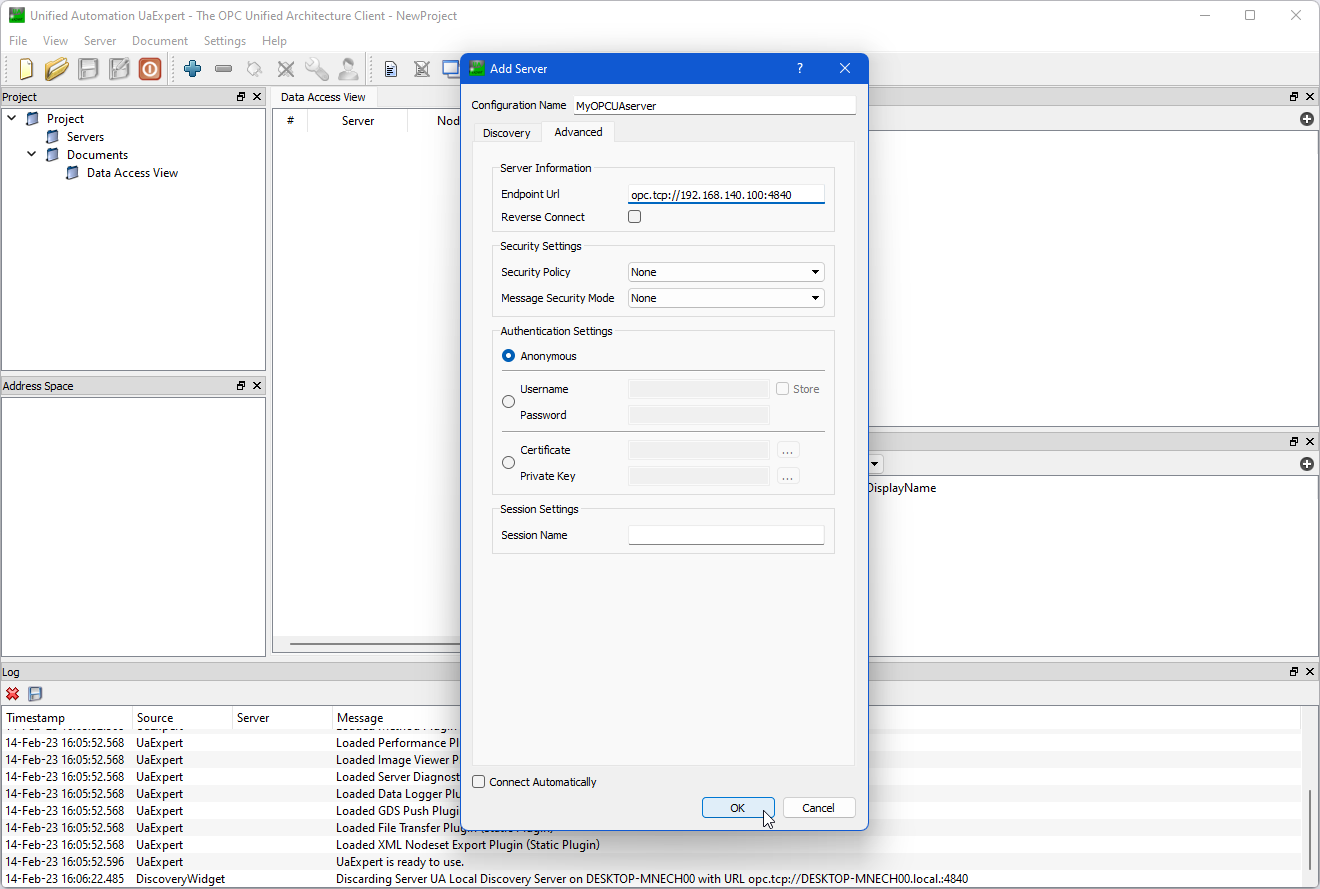Click the blue plus Add Server icon
Image resolution: width=1320 pixels, height=889 pixels.
click(x=192, y=69)
